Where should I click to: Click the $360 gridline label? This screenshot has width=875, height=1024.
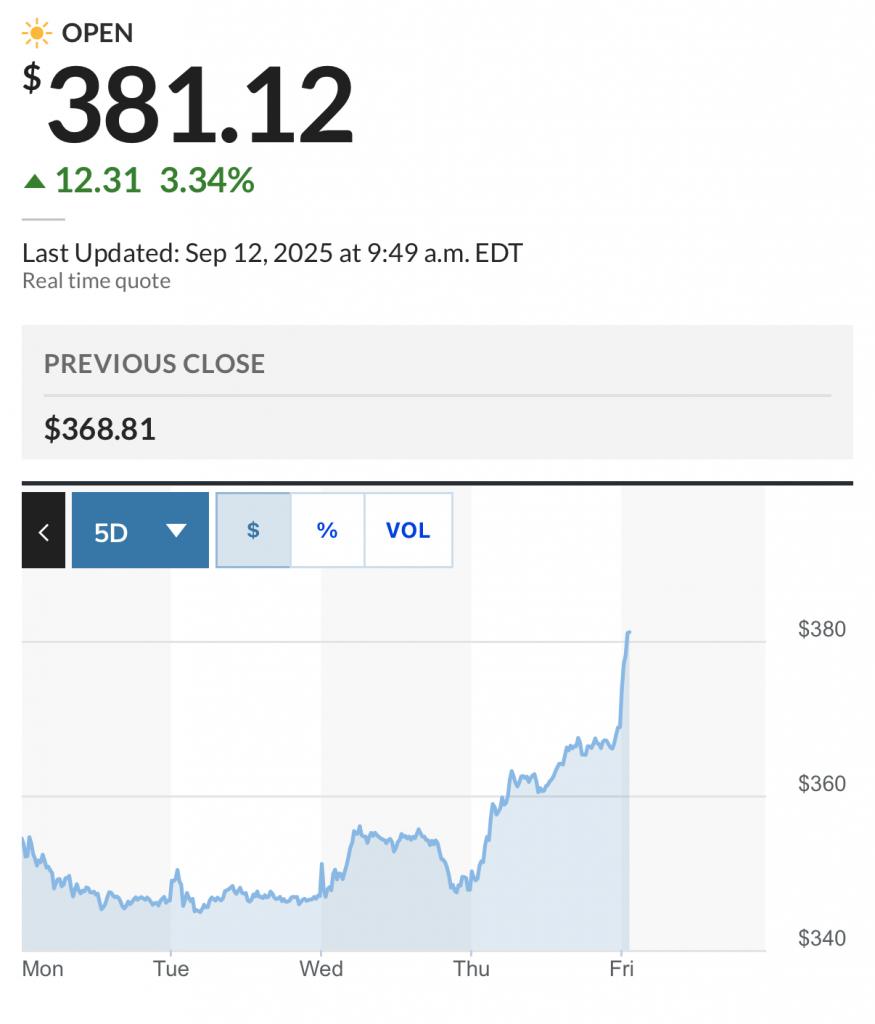[x=821, y=783]
